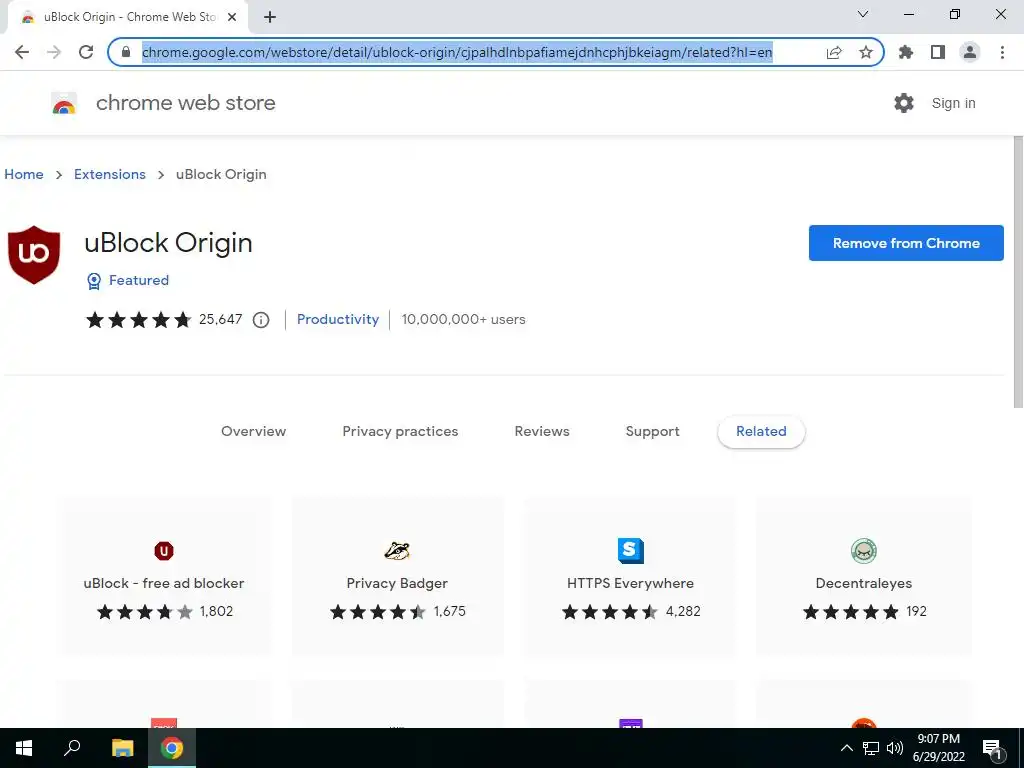Open the Extensions puzzle menu

(906, 52)
